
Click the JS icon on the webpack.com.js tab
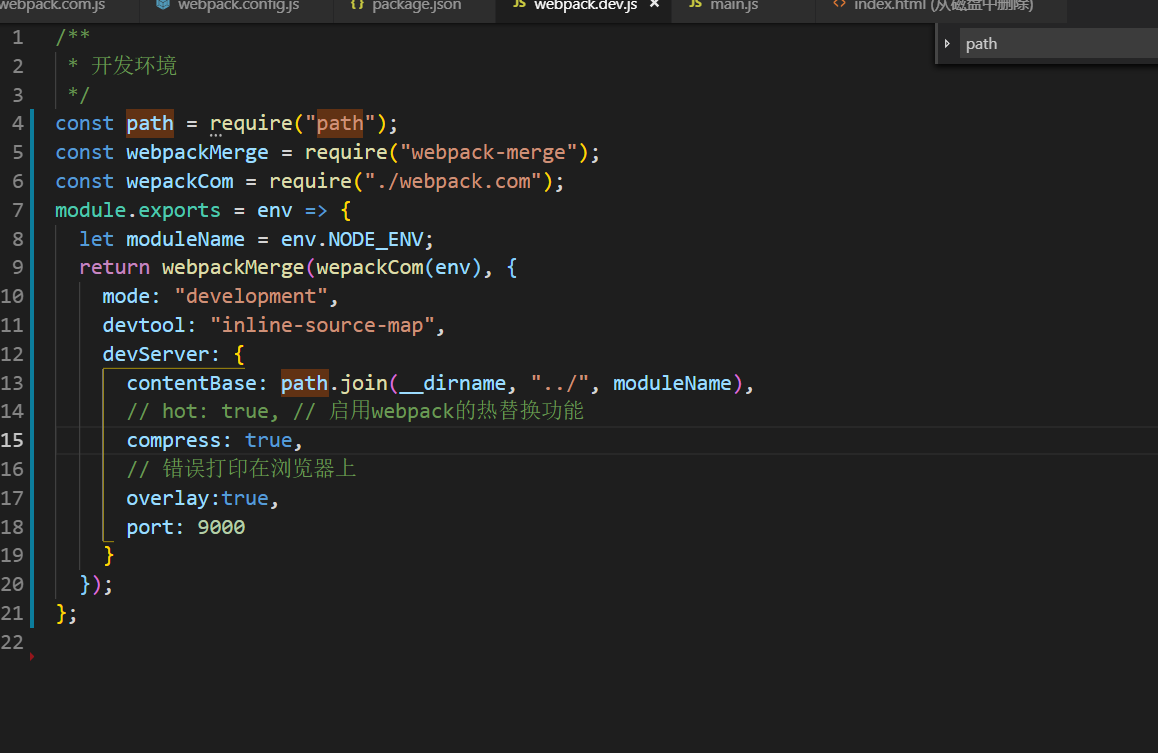[4, 6]
